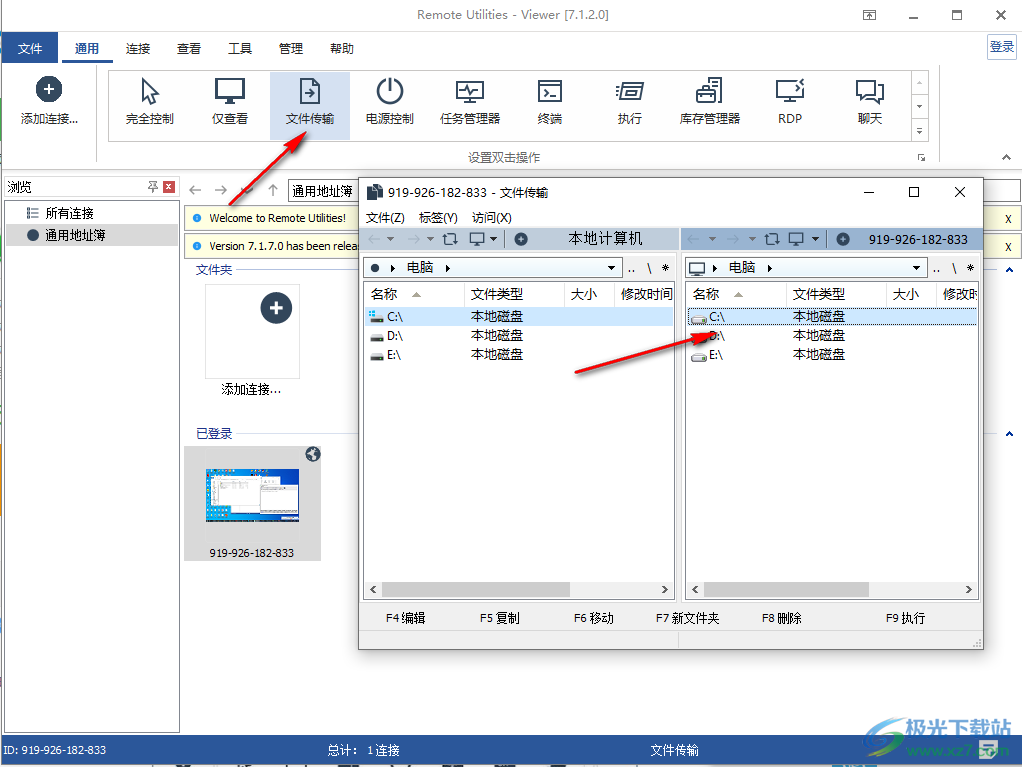Switch to the Help ribbon tab
This screenshot has width=1022, height=767.
click(342, 48)
